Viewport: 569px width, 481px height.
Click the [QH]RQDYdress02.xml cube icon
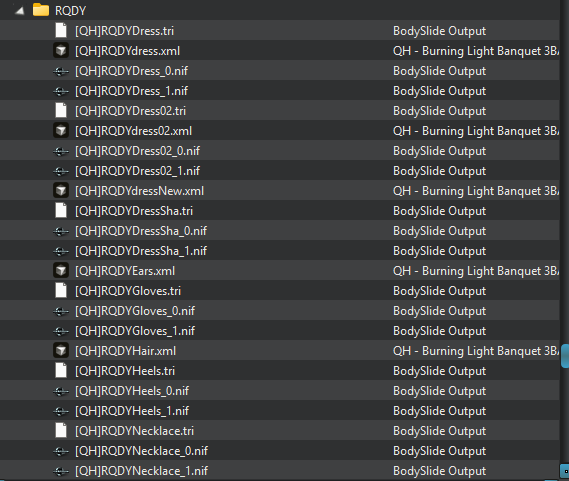point(61,130)
